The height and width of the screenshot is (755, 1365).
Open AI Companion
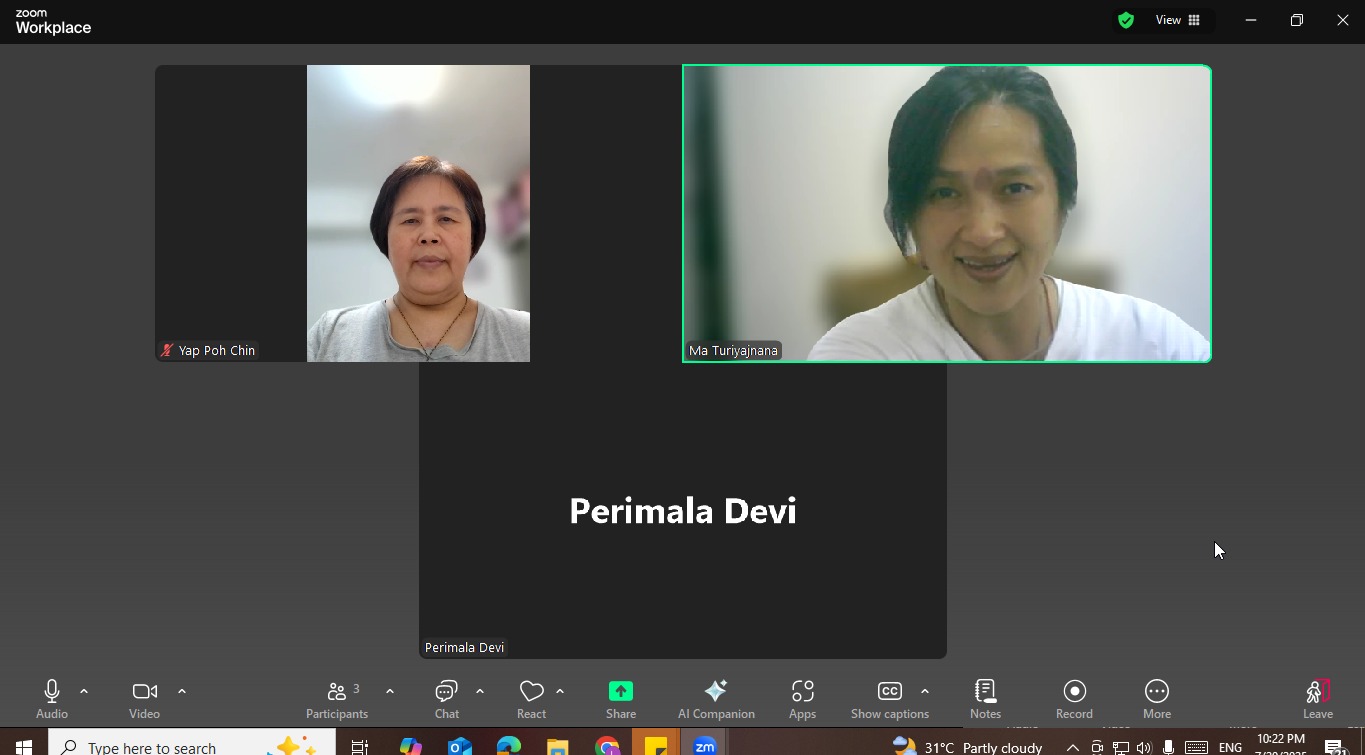[x=716, y=698]
